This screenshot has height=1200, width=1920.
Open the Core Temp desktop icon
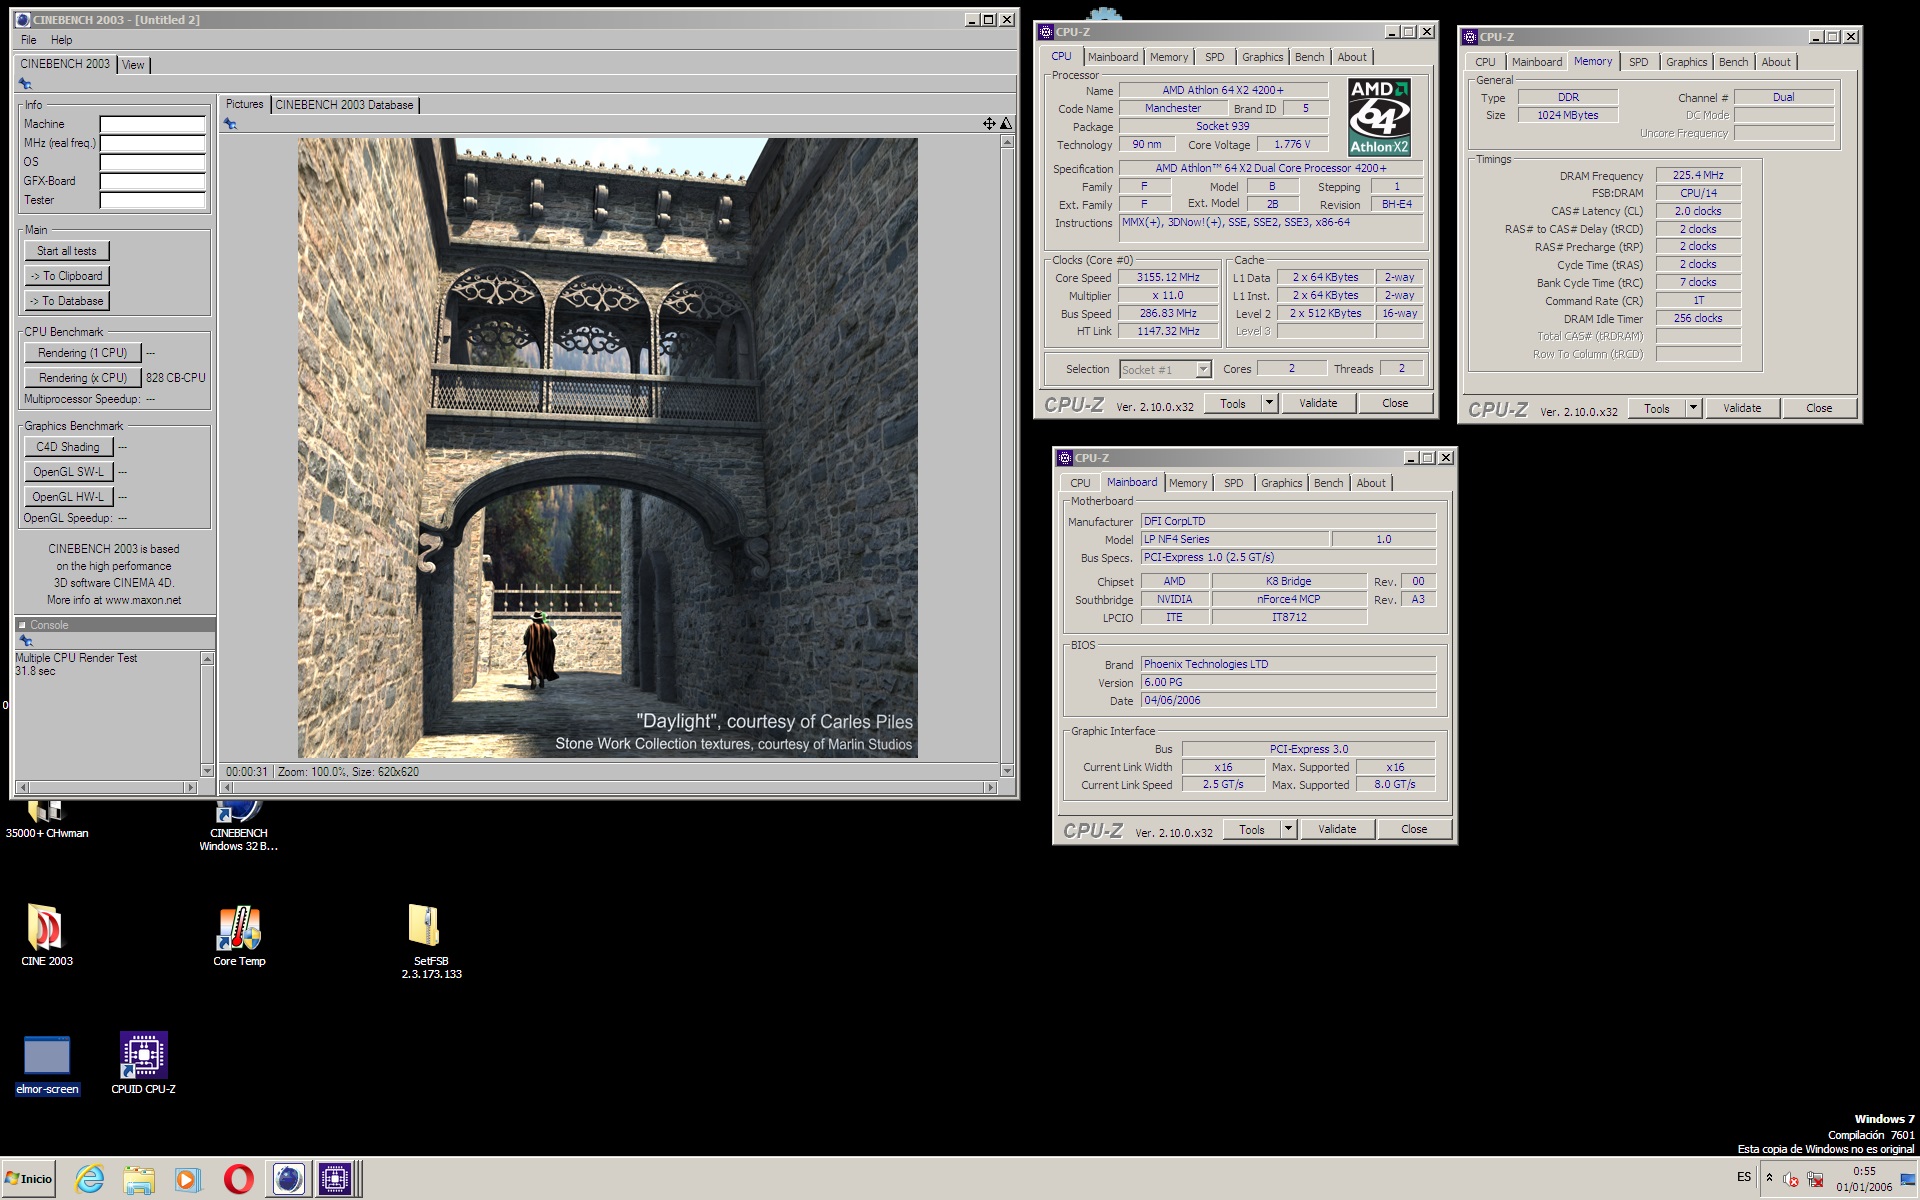coord(239,935)
